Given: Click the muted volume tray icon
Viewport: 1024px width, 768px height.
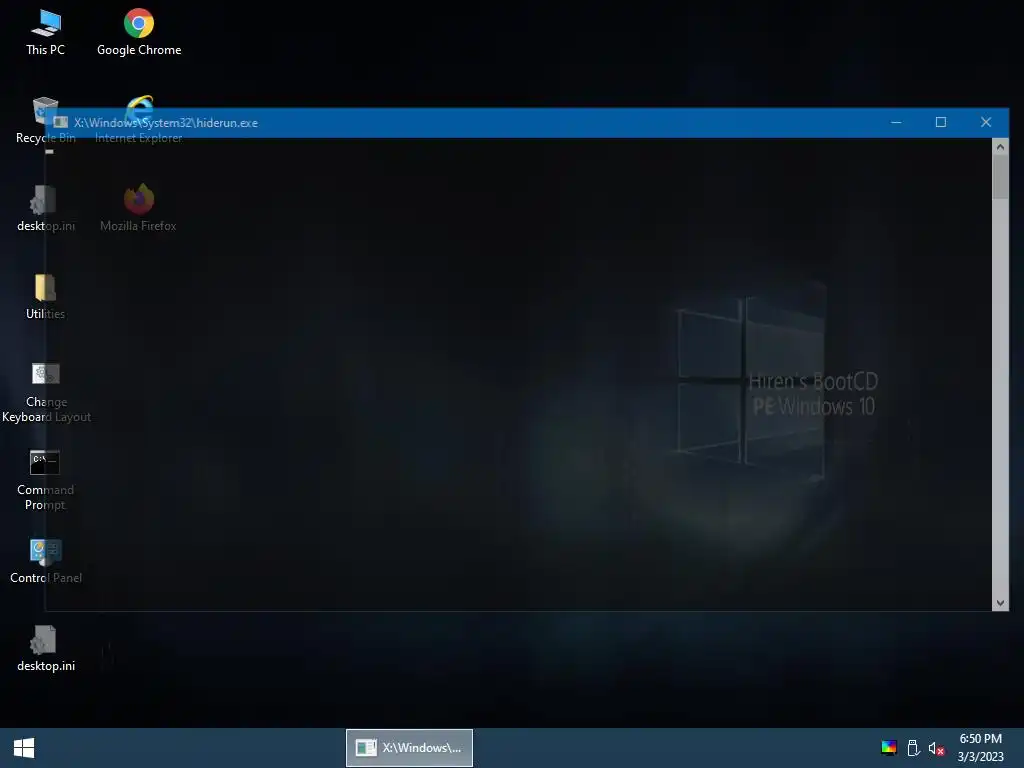Looking at the screenshot, I should tap(936, 748).
